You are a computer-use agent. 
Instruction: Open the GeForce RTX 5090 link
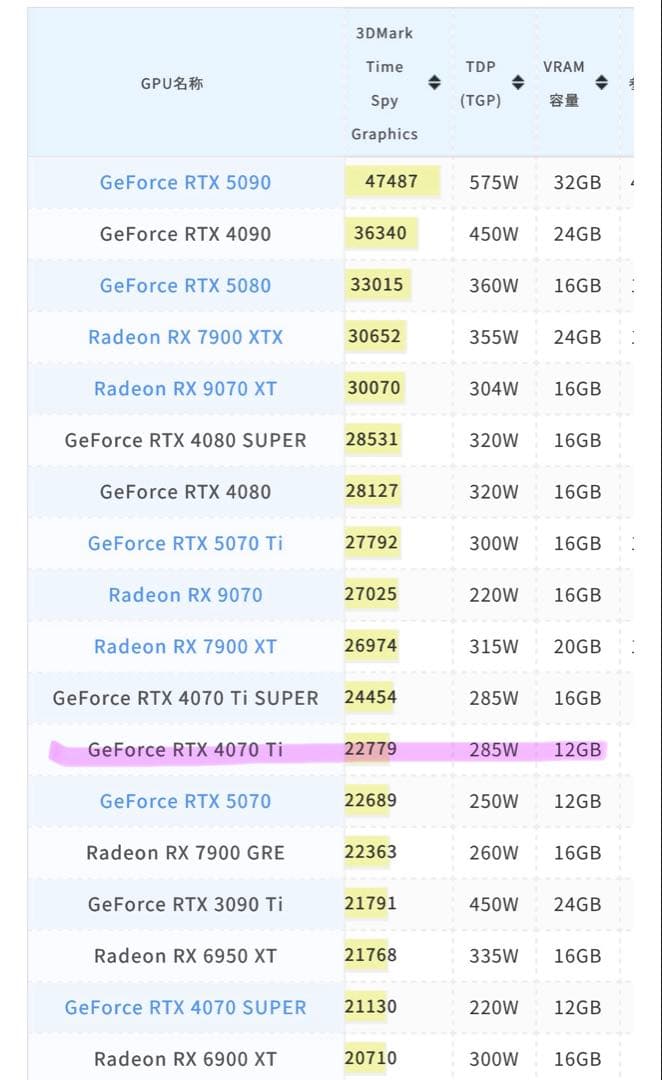[184, 182]
